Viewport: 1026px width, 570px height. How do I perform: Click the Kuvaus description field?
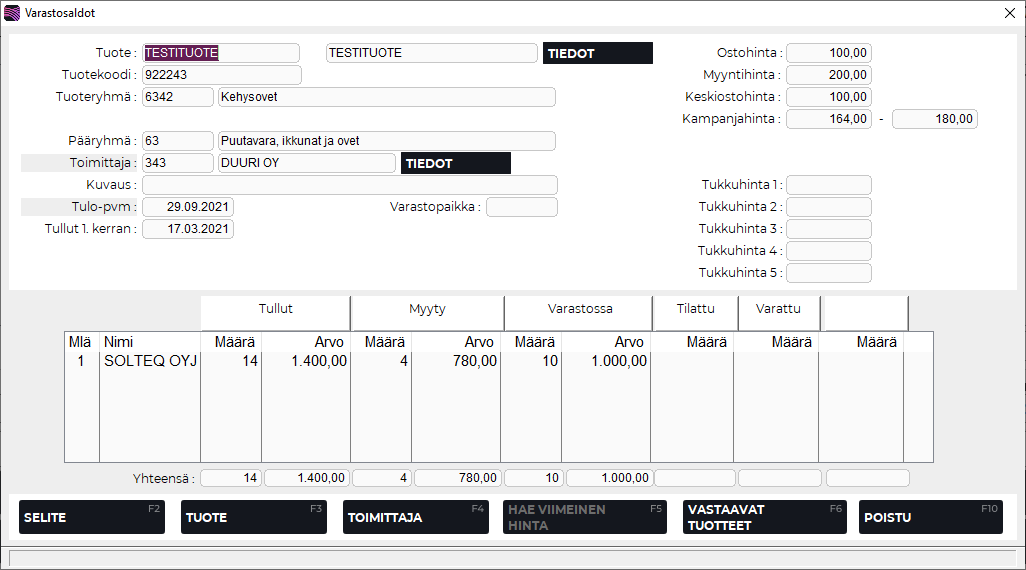(x=349, y=185)
